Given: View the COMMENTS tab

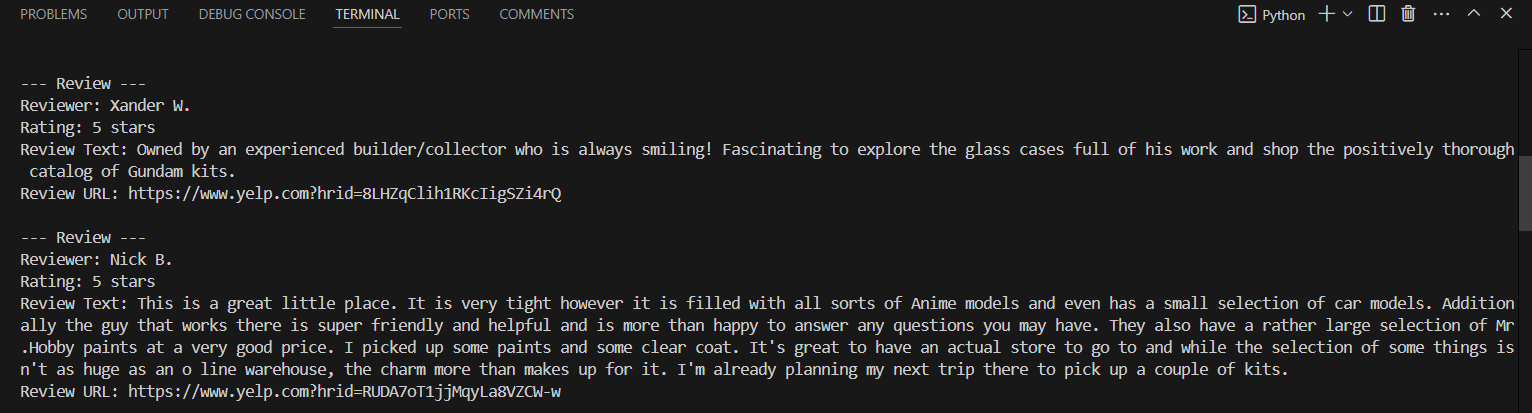Looking at the screenshot, I should point(537,15).
